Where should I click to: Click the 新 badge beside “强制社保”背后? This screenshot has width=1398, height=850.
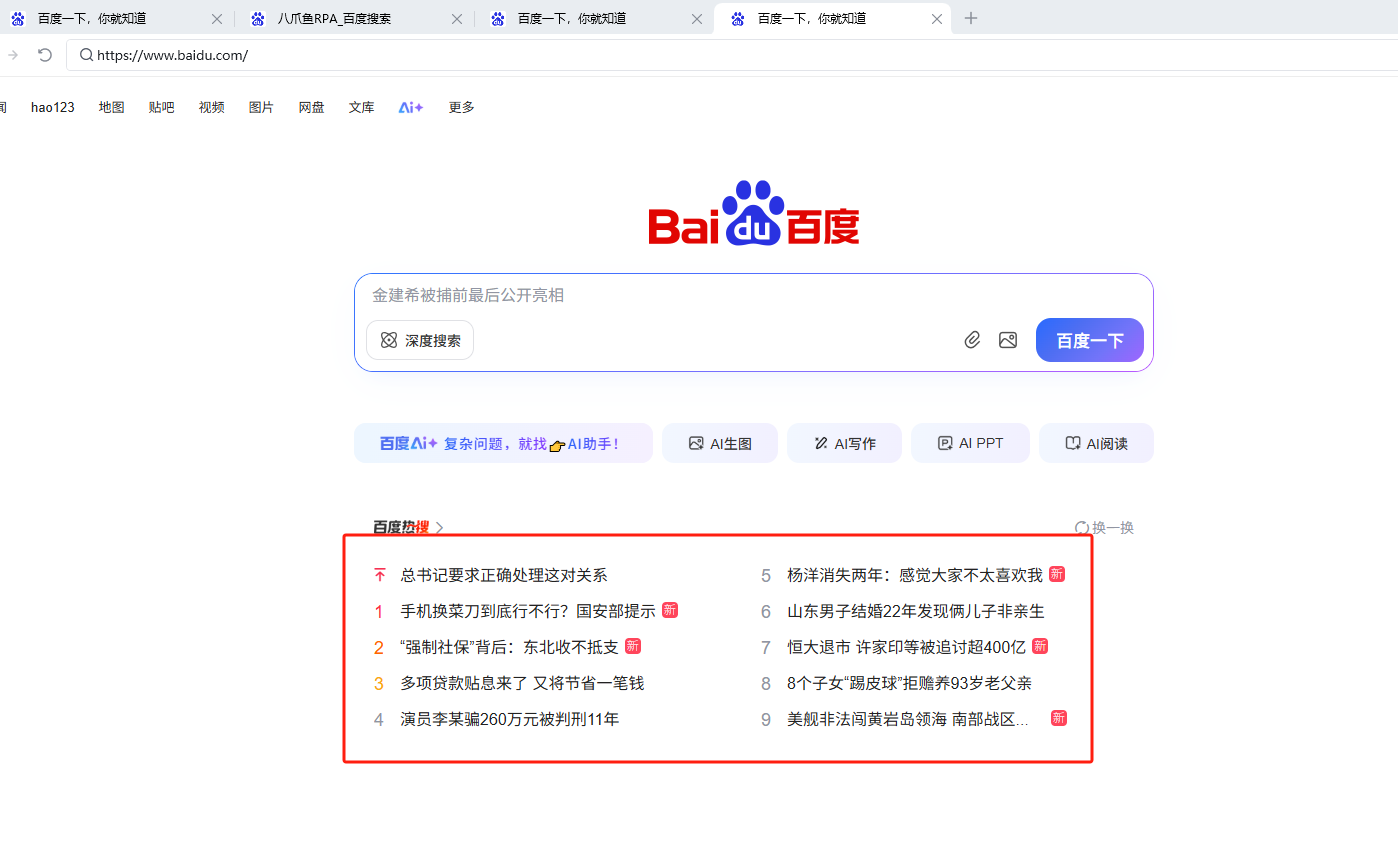633,646
